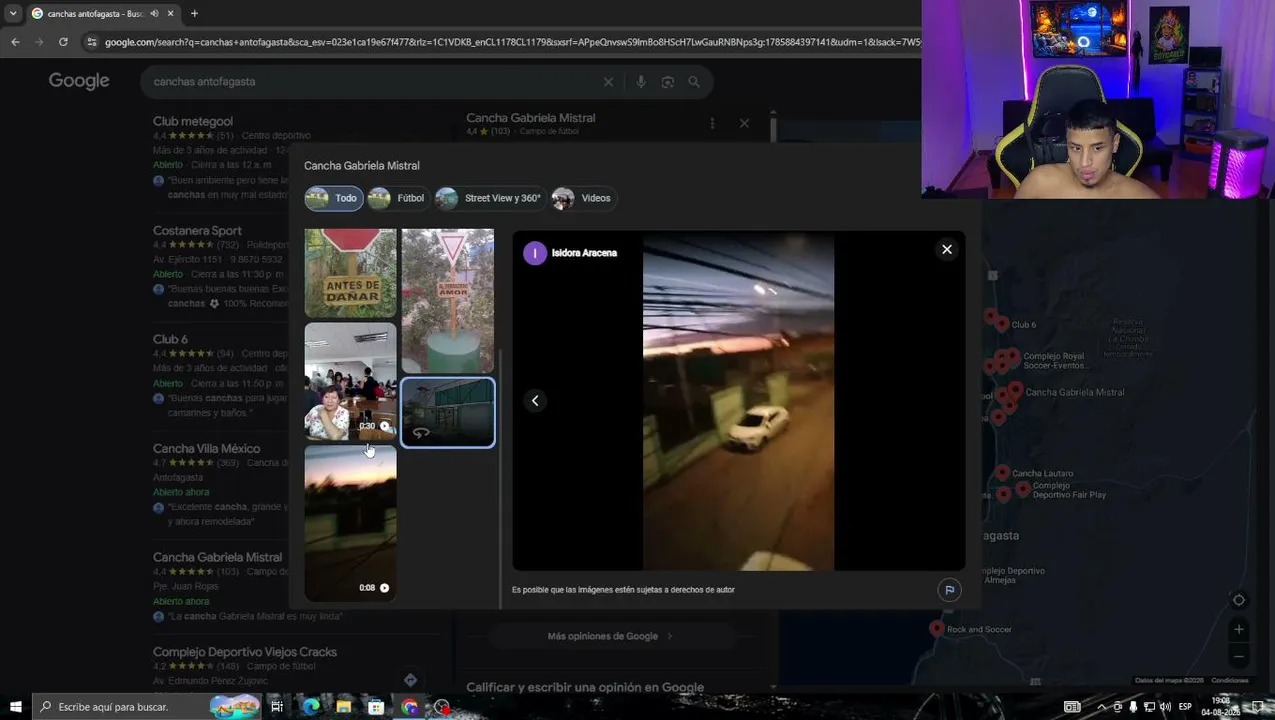The width and height of the screenshot is (1275, 720).
Task: Close the photo viewer with the X button
Action: click(x=946, y=249)
